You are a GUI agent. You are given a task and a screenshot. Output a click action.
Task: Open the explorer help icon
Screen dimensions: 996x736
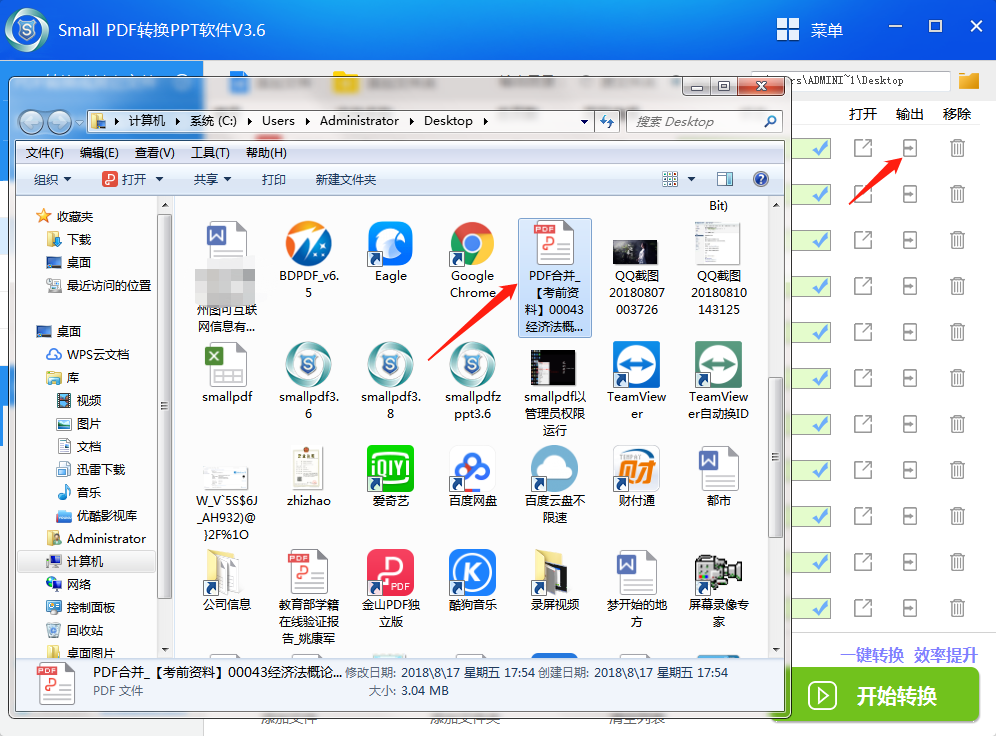click(x=760, y=179)
